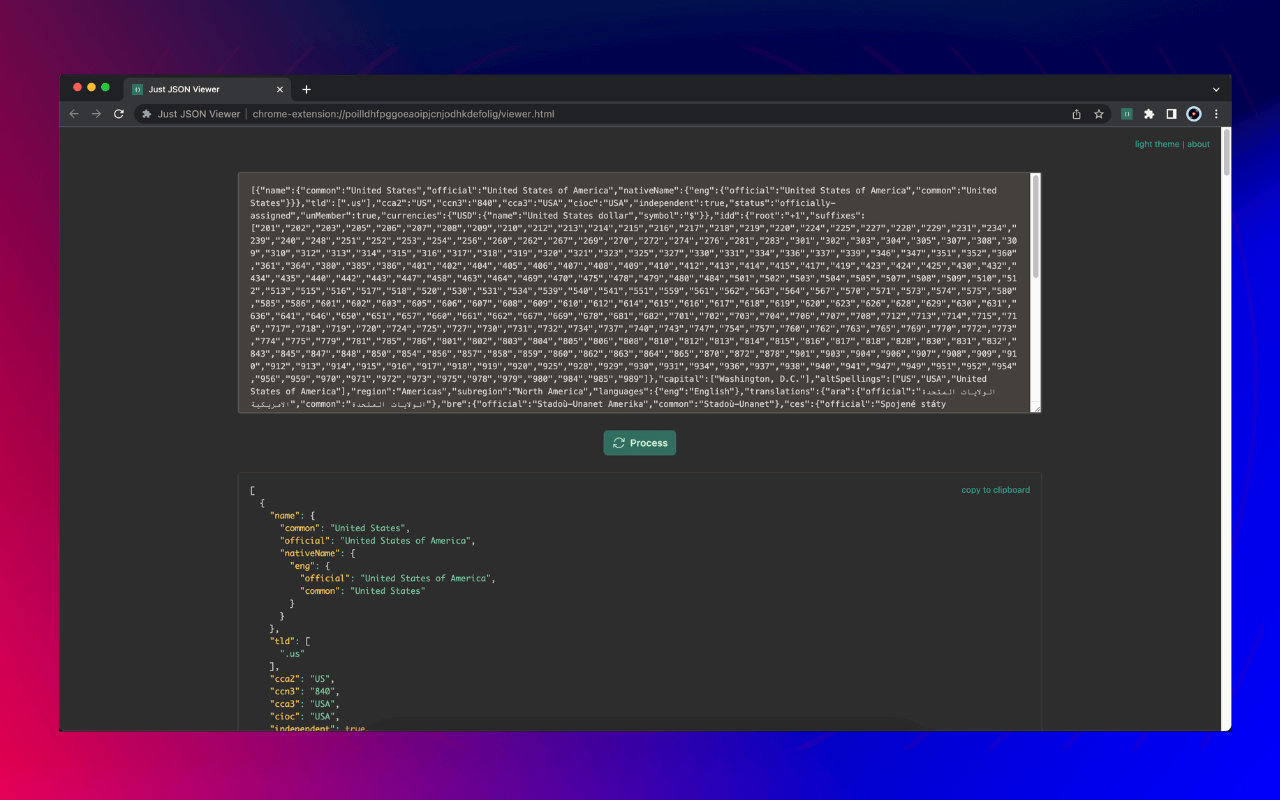Click the forward navigation arrow
Viewport: 1280px width, 800px height.
[96, 113]
